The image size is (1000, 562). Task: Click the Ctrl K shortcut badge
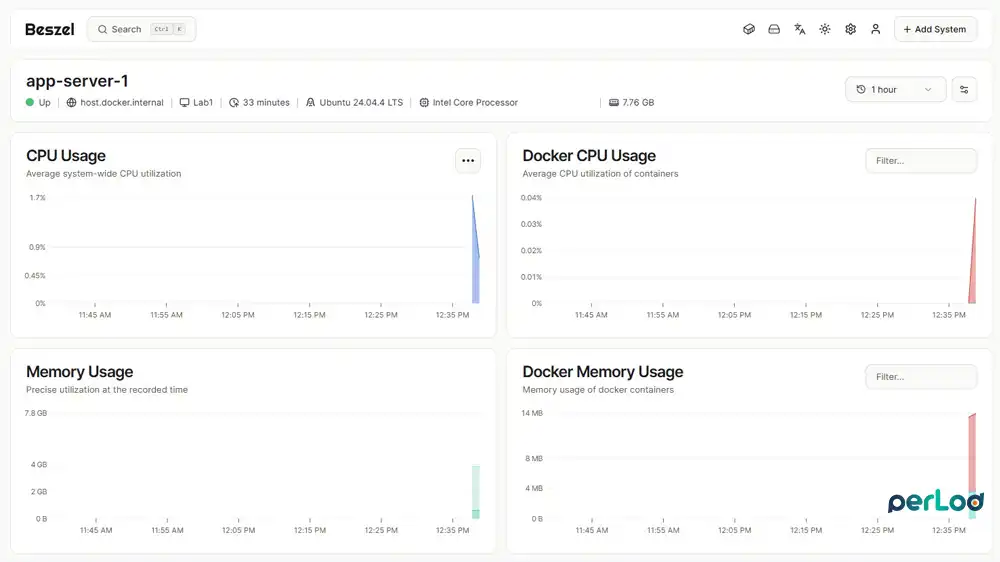168,29
